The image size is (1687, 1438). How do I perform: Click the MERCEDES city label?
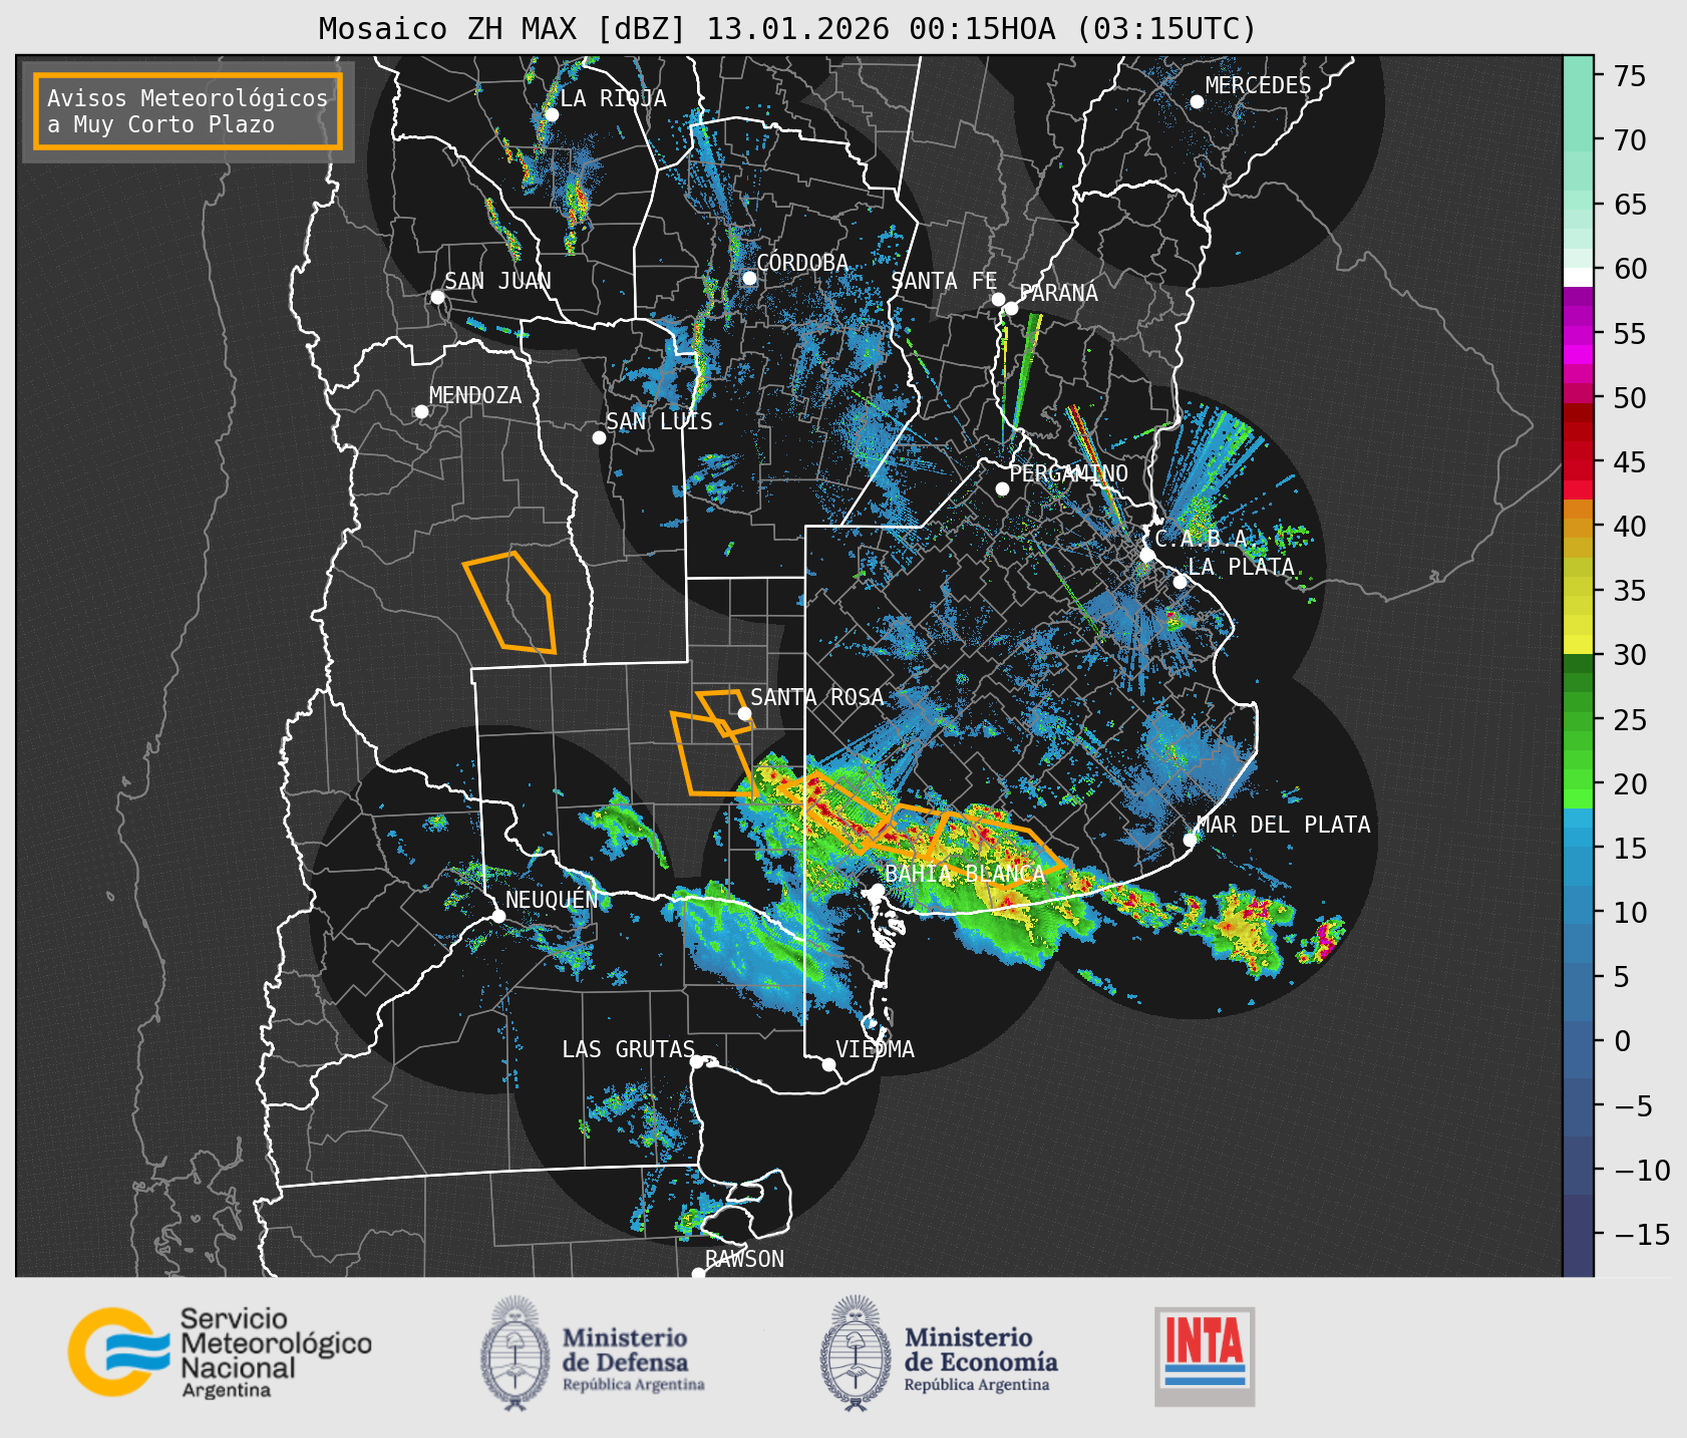click(1258, 86)
